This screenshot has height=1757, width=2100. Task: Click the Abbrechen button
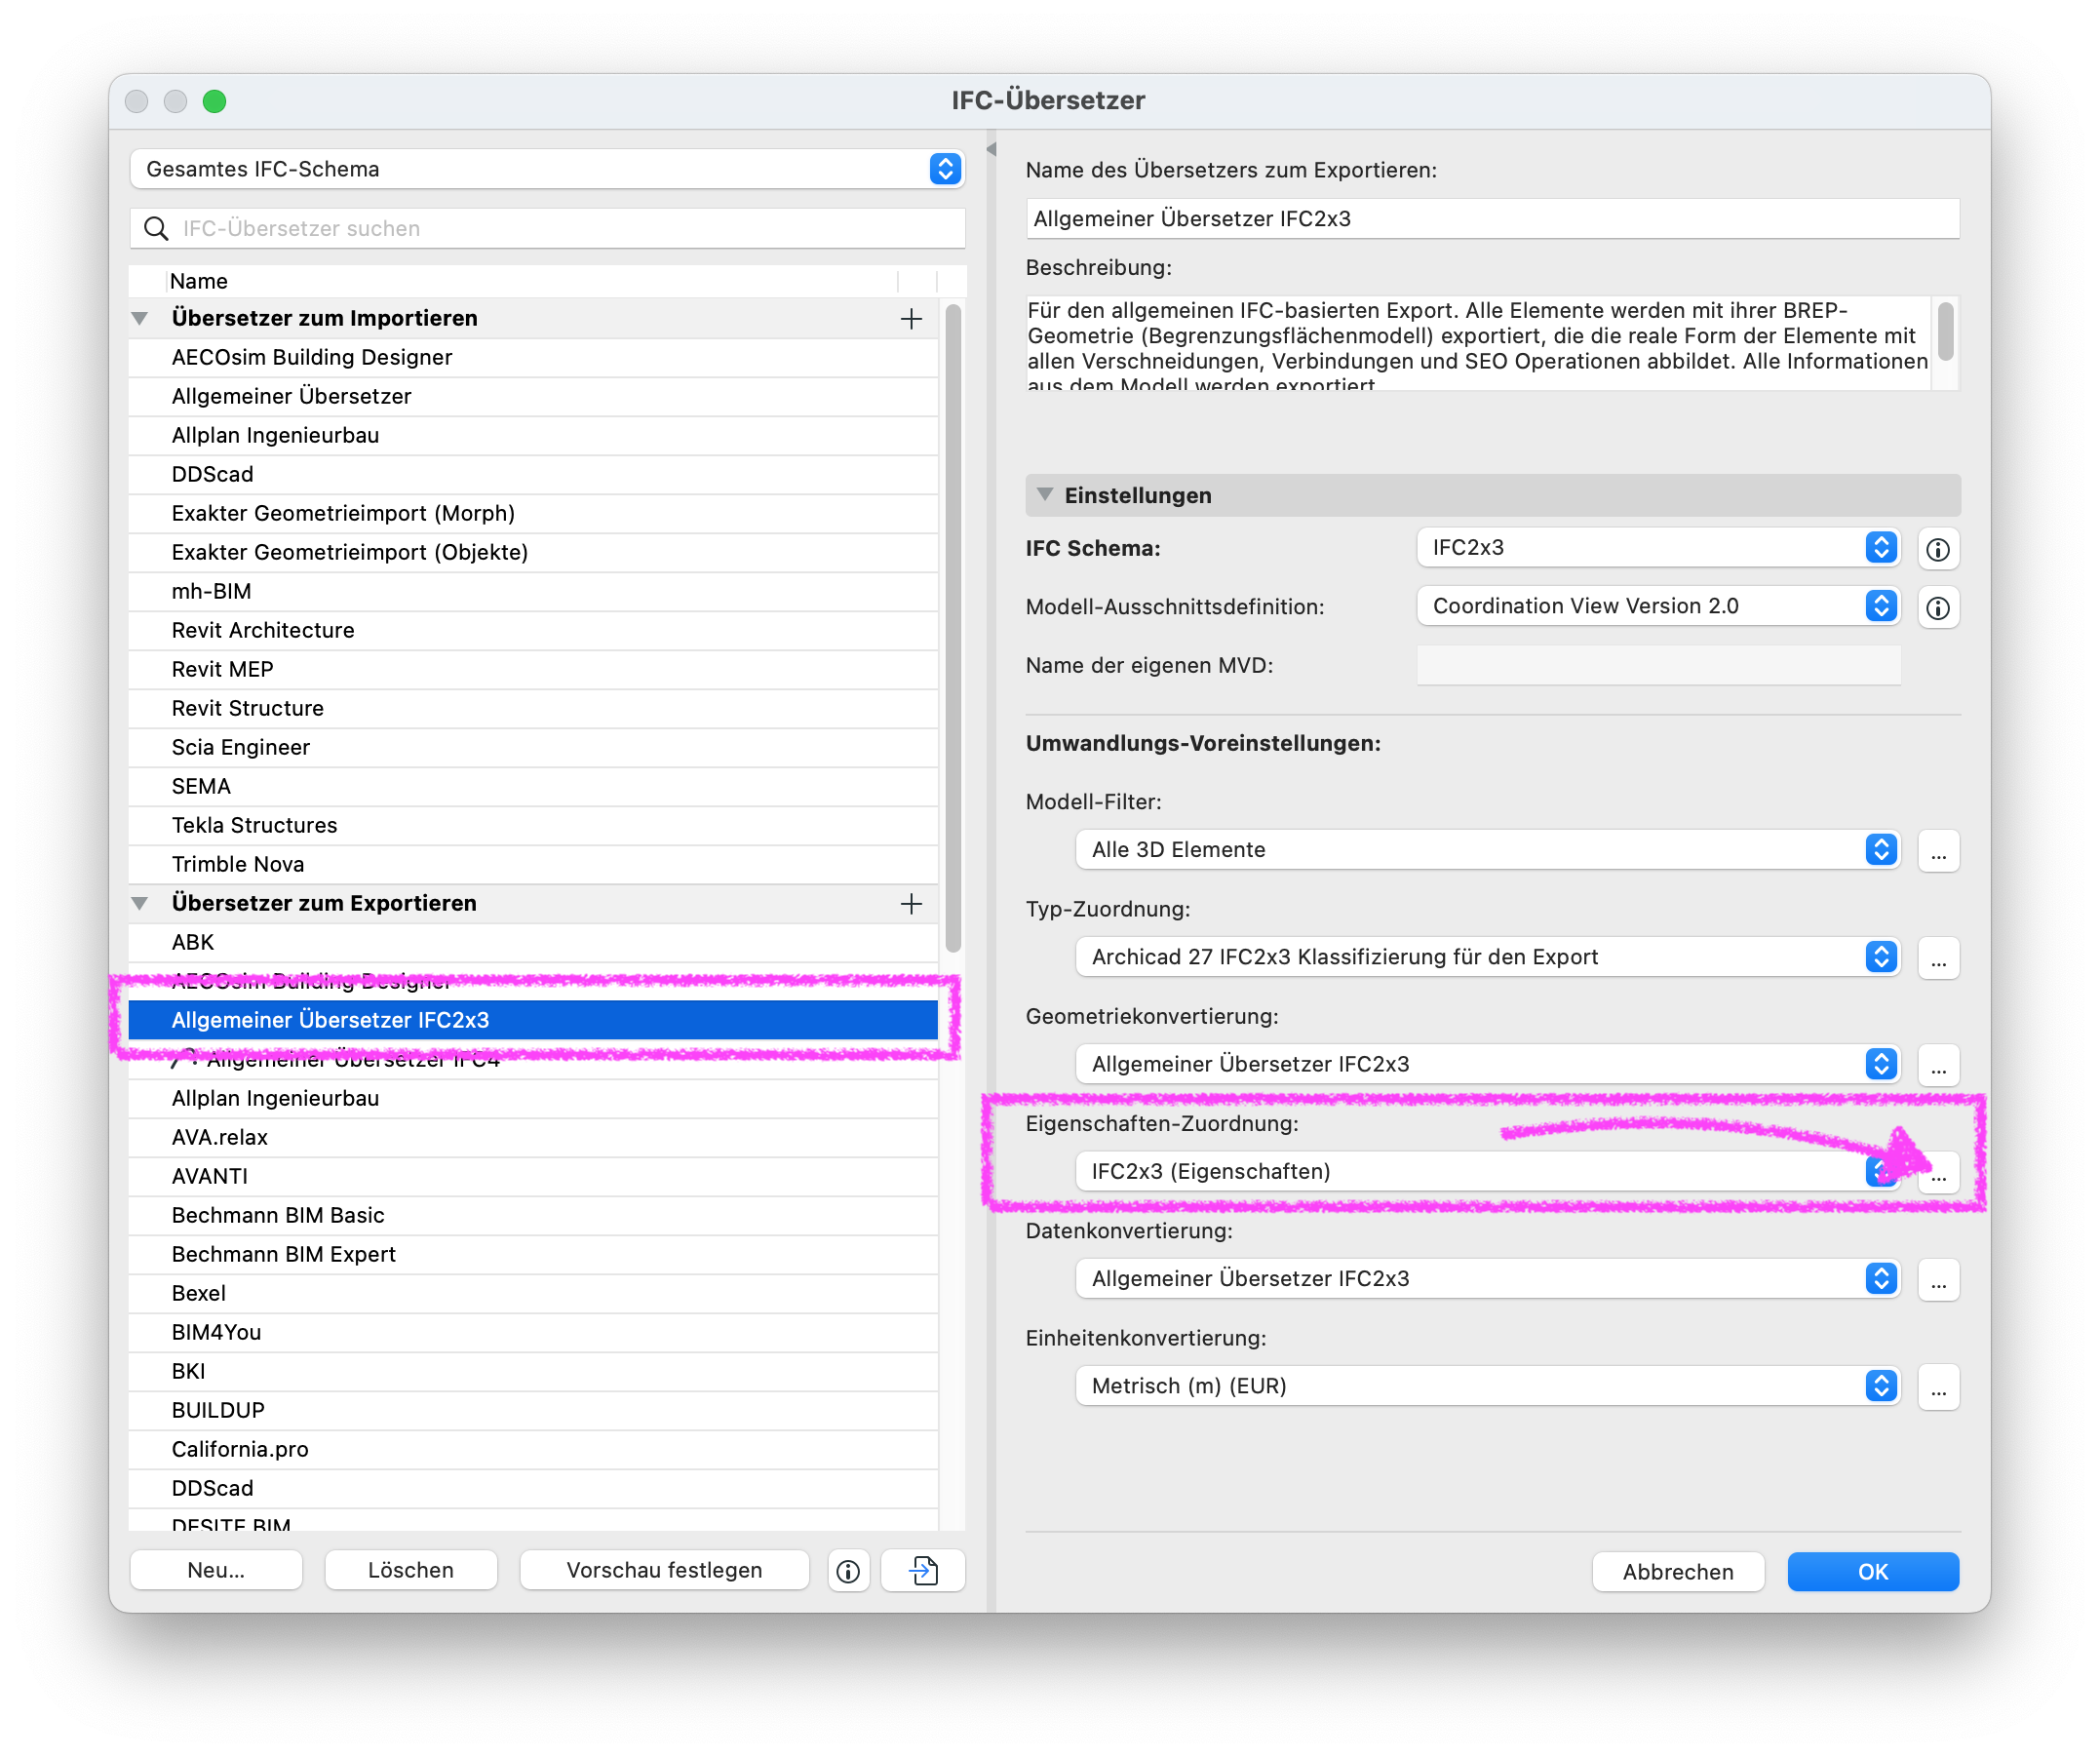click(1678, 1572)
